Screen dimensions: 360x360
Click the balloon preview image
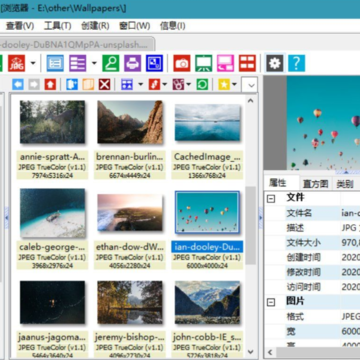(x=323, y=123)
